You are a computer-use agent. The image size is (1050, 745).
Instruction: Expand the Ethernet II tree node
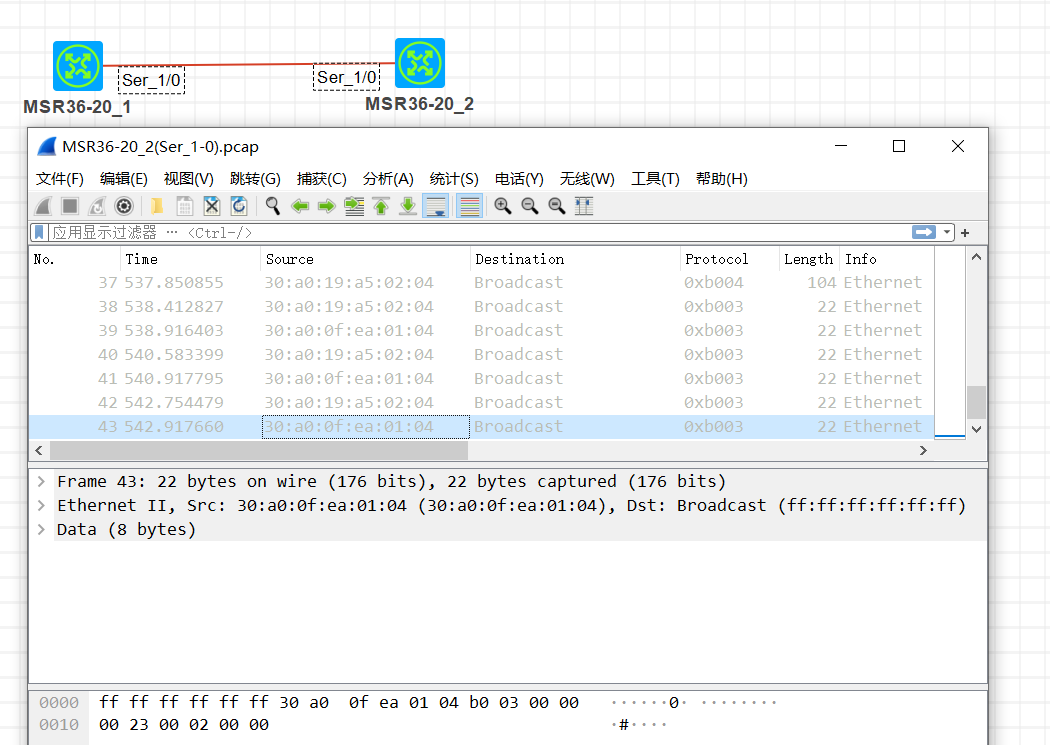(41, 506)
